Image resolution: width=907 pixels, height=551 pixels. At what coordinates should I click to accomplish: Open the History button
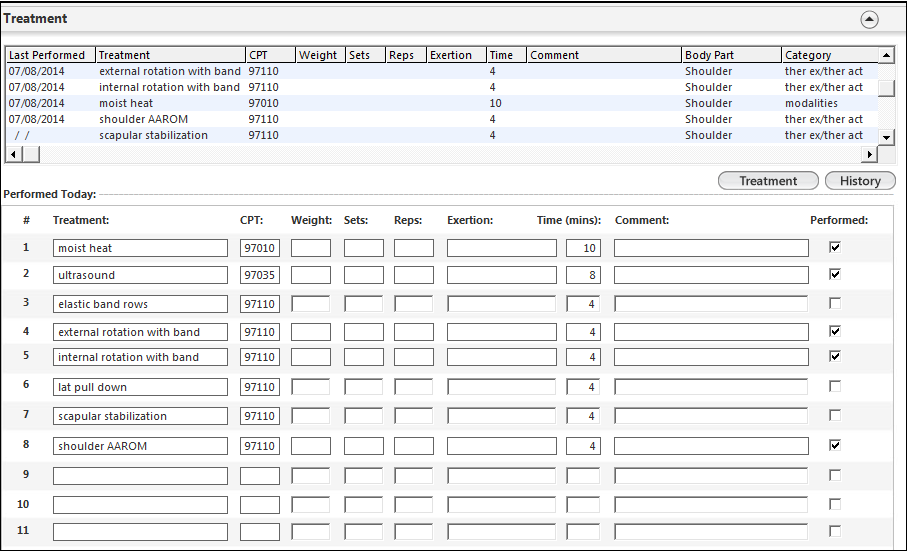(860, 181)
